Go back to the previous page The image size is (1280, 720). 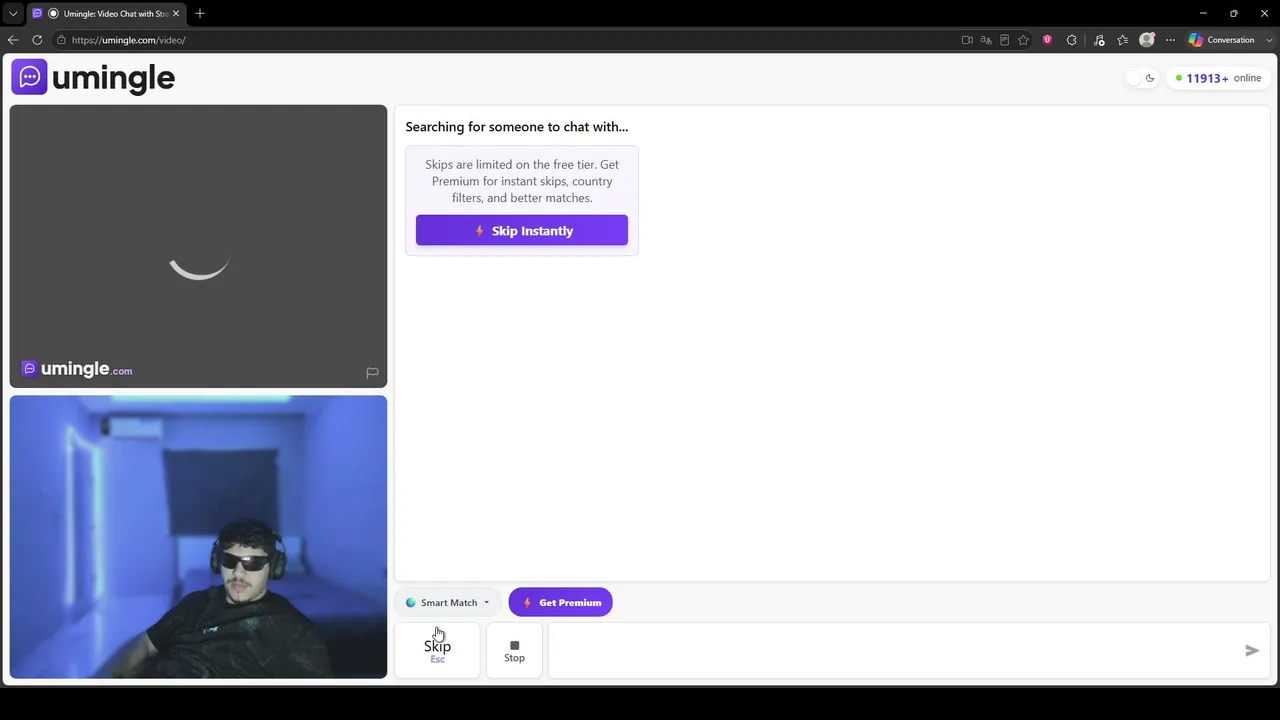pos(13,40)
